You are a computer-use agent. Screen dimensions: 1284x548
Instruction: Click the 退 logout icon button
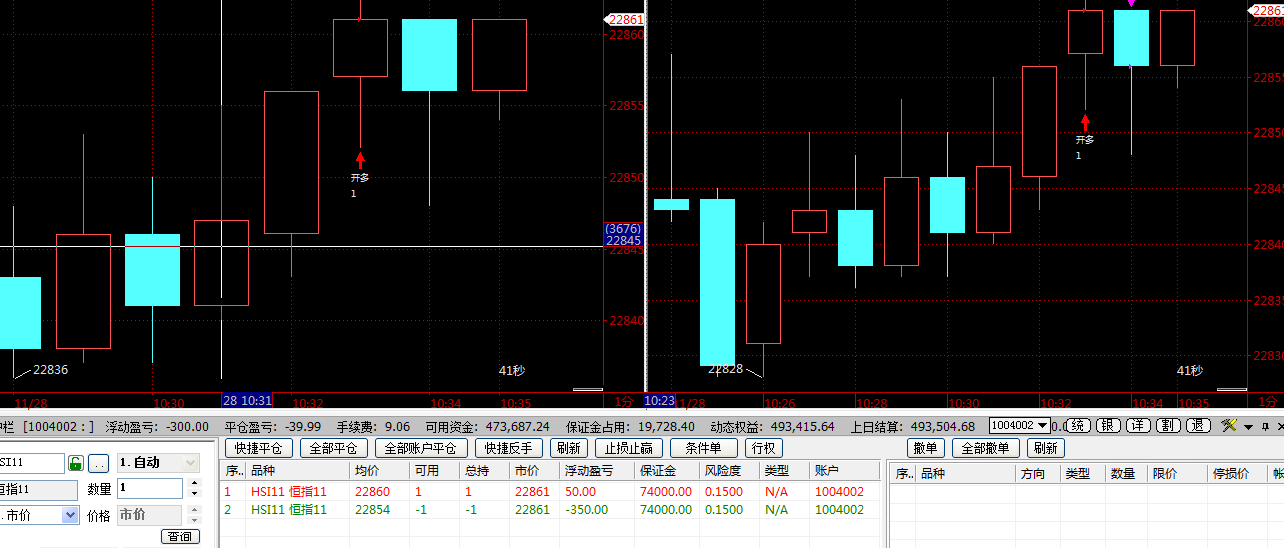pyautogui.click(x=1198, y=426)
